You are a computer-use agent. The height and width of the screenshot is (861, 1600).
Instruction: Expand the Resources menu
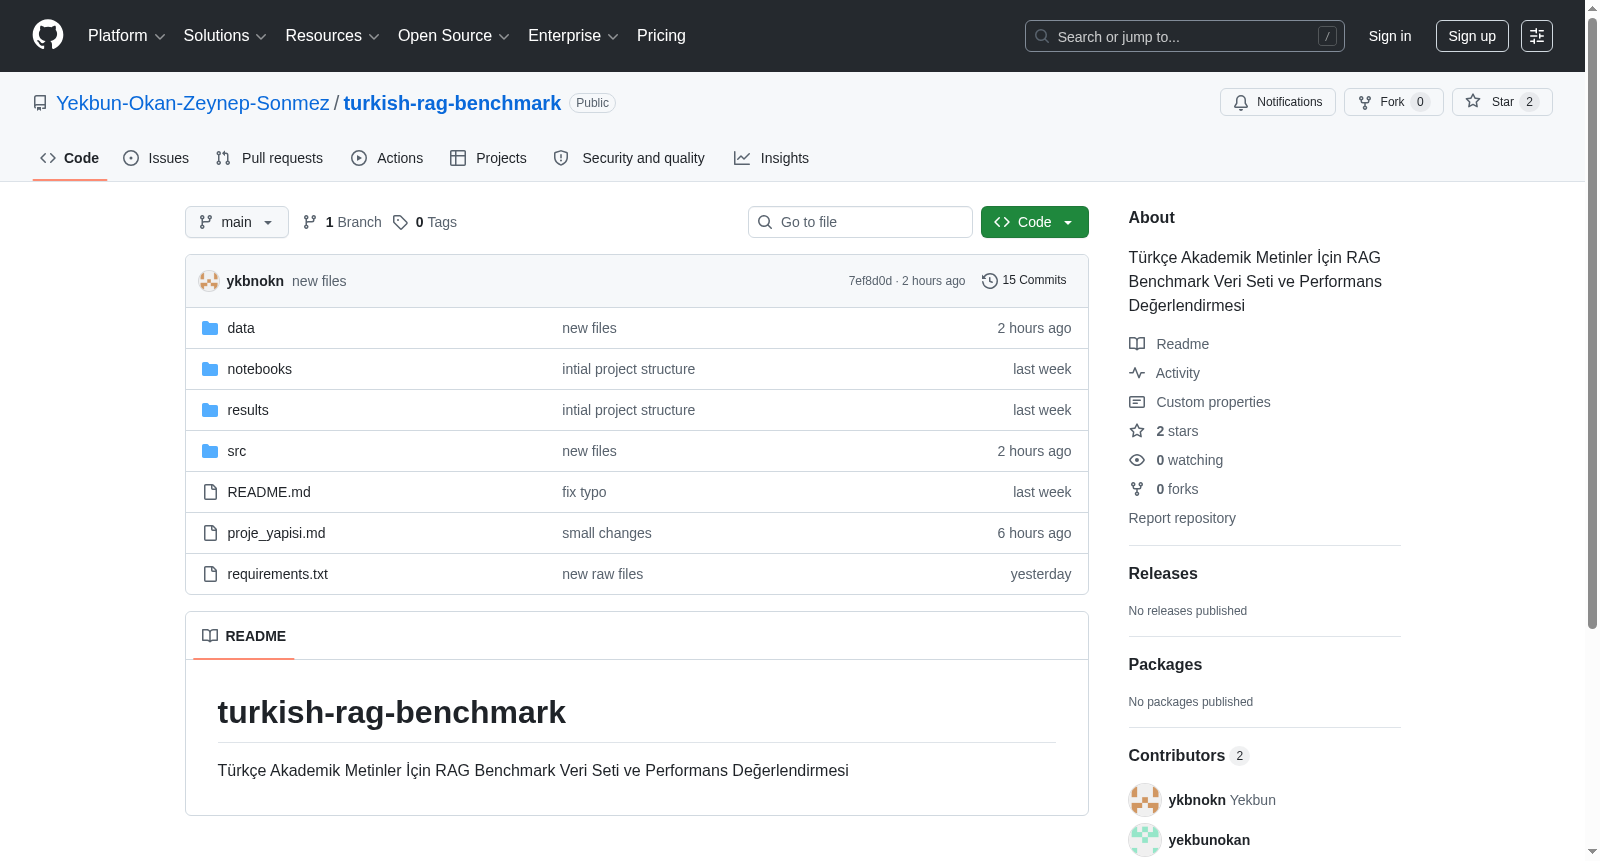(x=333, y=36)
